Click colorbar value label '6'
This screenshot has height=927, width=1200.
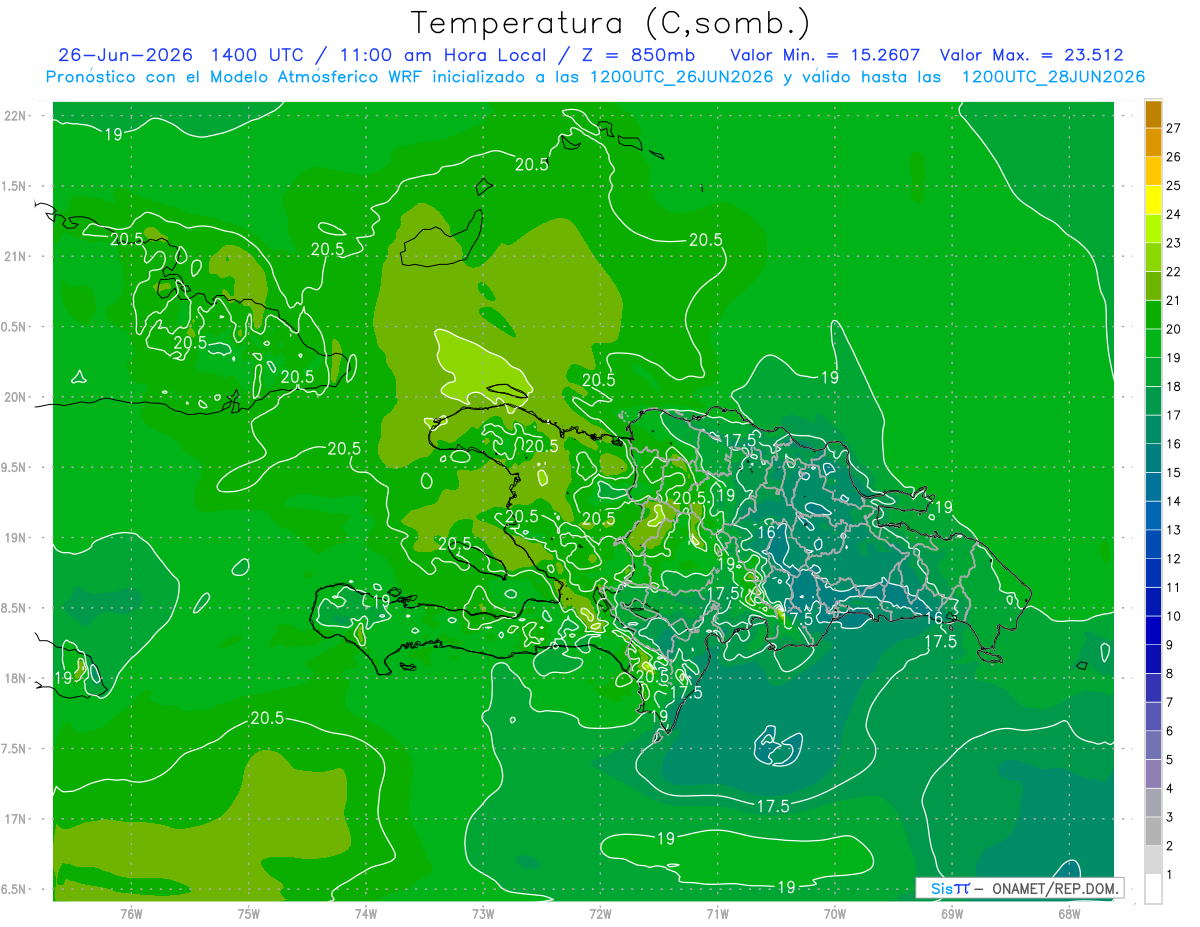coord(1170,731)
